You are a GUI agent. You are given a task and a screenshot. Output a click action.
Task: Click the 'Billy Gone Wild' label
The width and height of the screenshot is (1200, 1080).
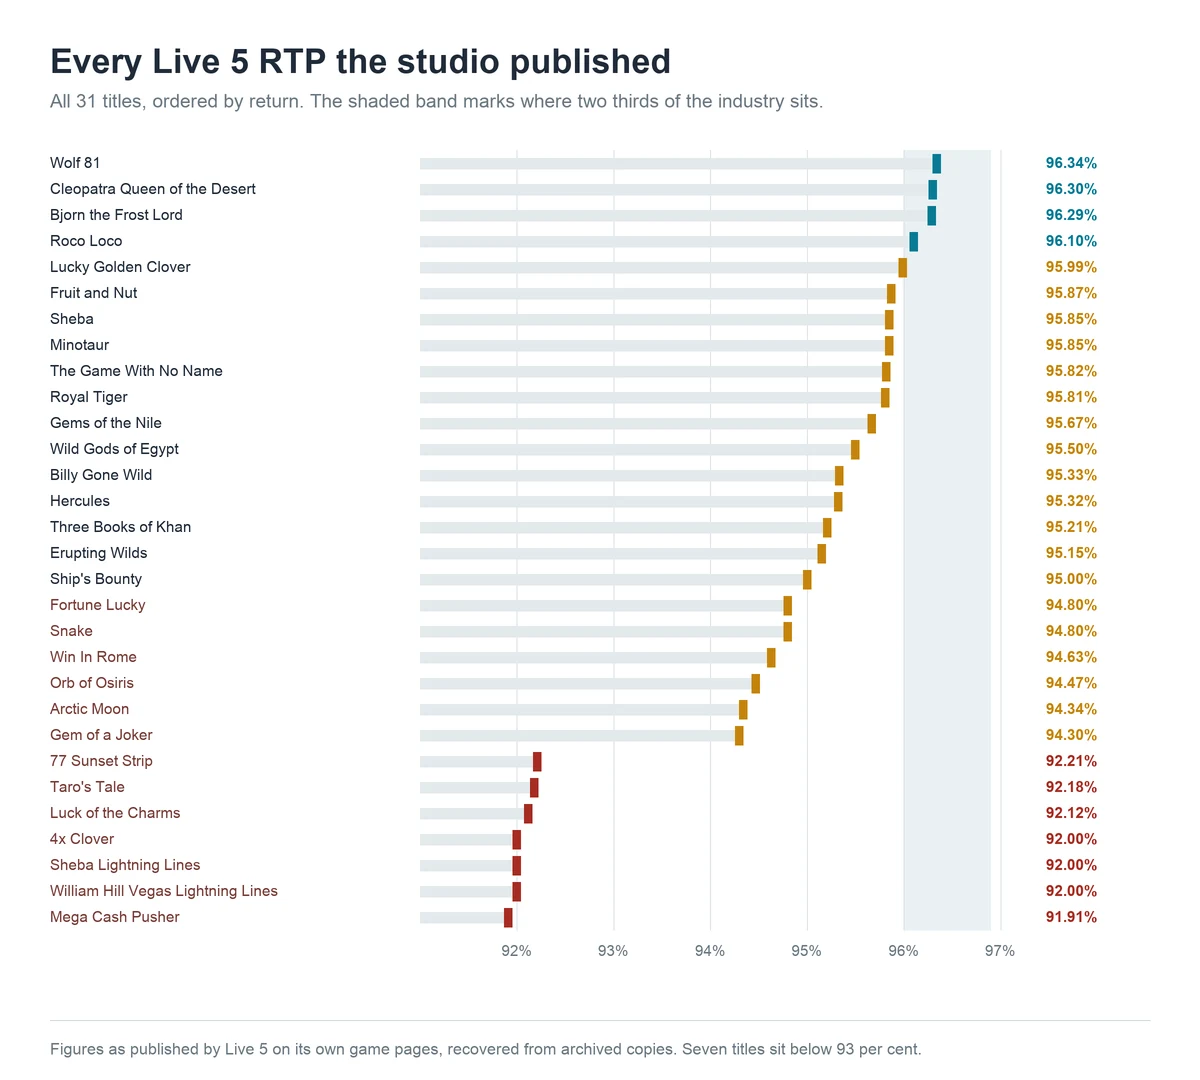coord(101,475)
